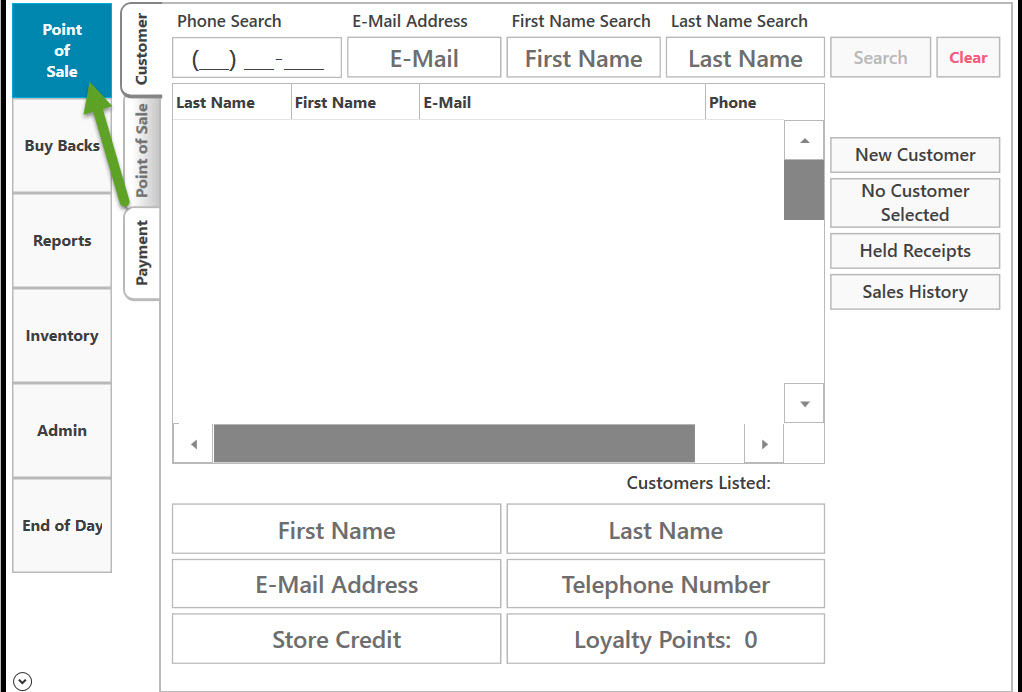
Task: Click the customer list scroll-up arrow
Action: click(x=804, y=140)
